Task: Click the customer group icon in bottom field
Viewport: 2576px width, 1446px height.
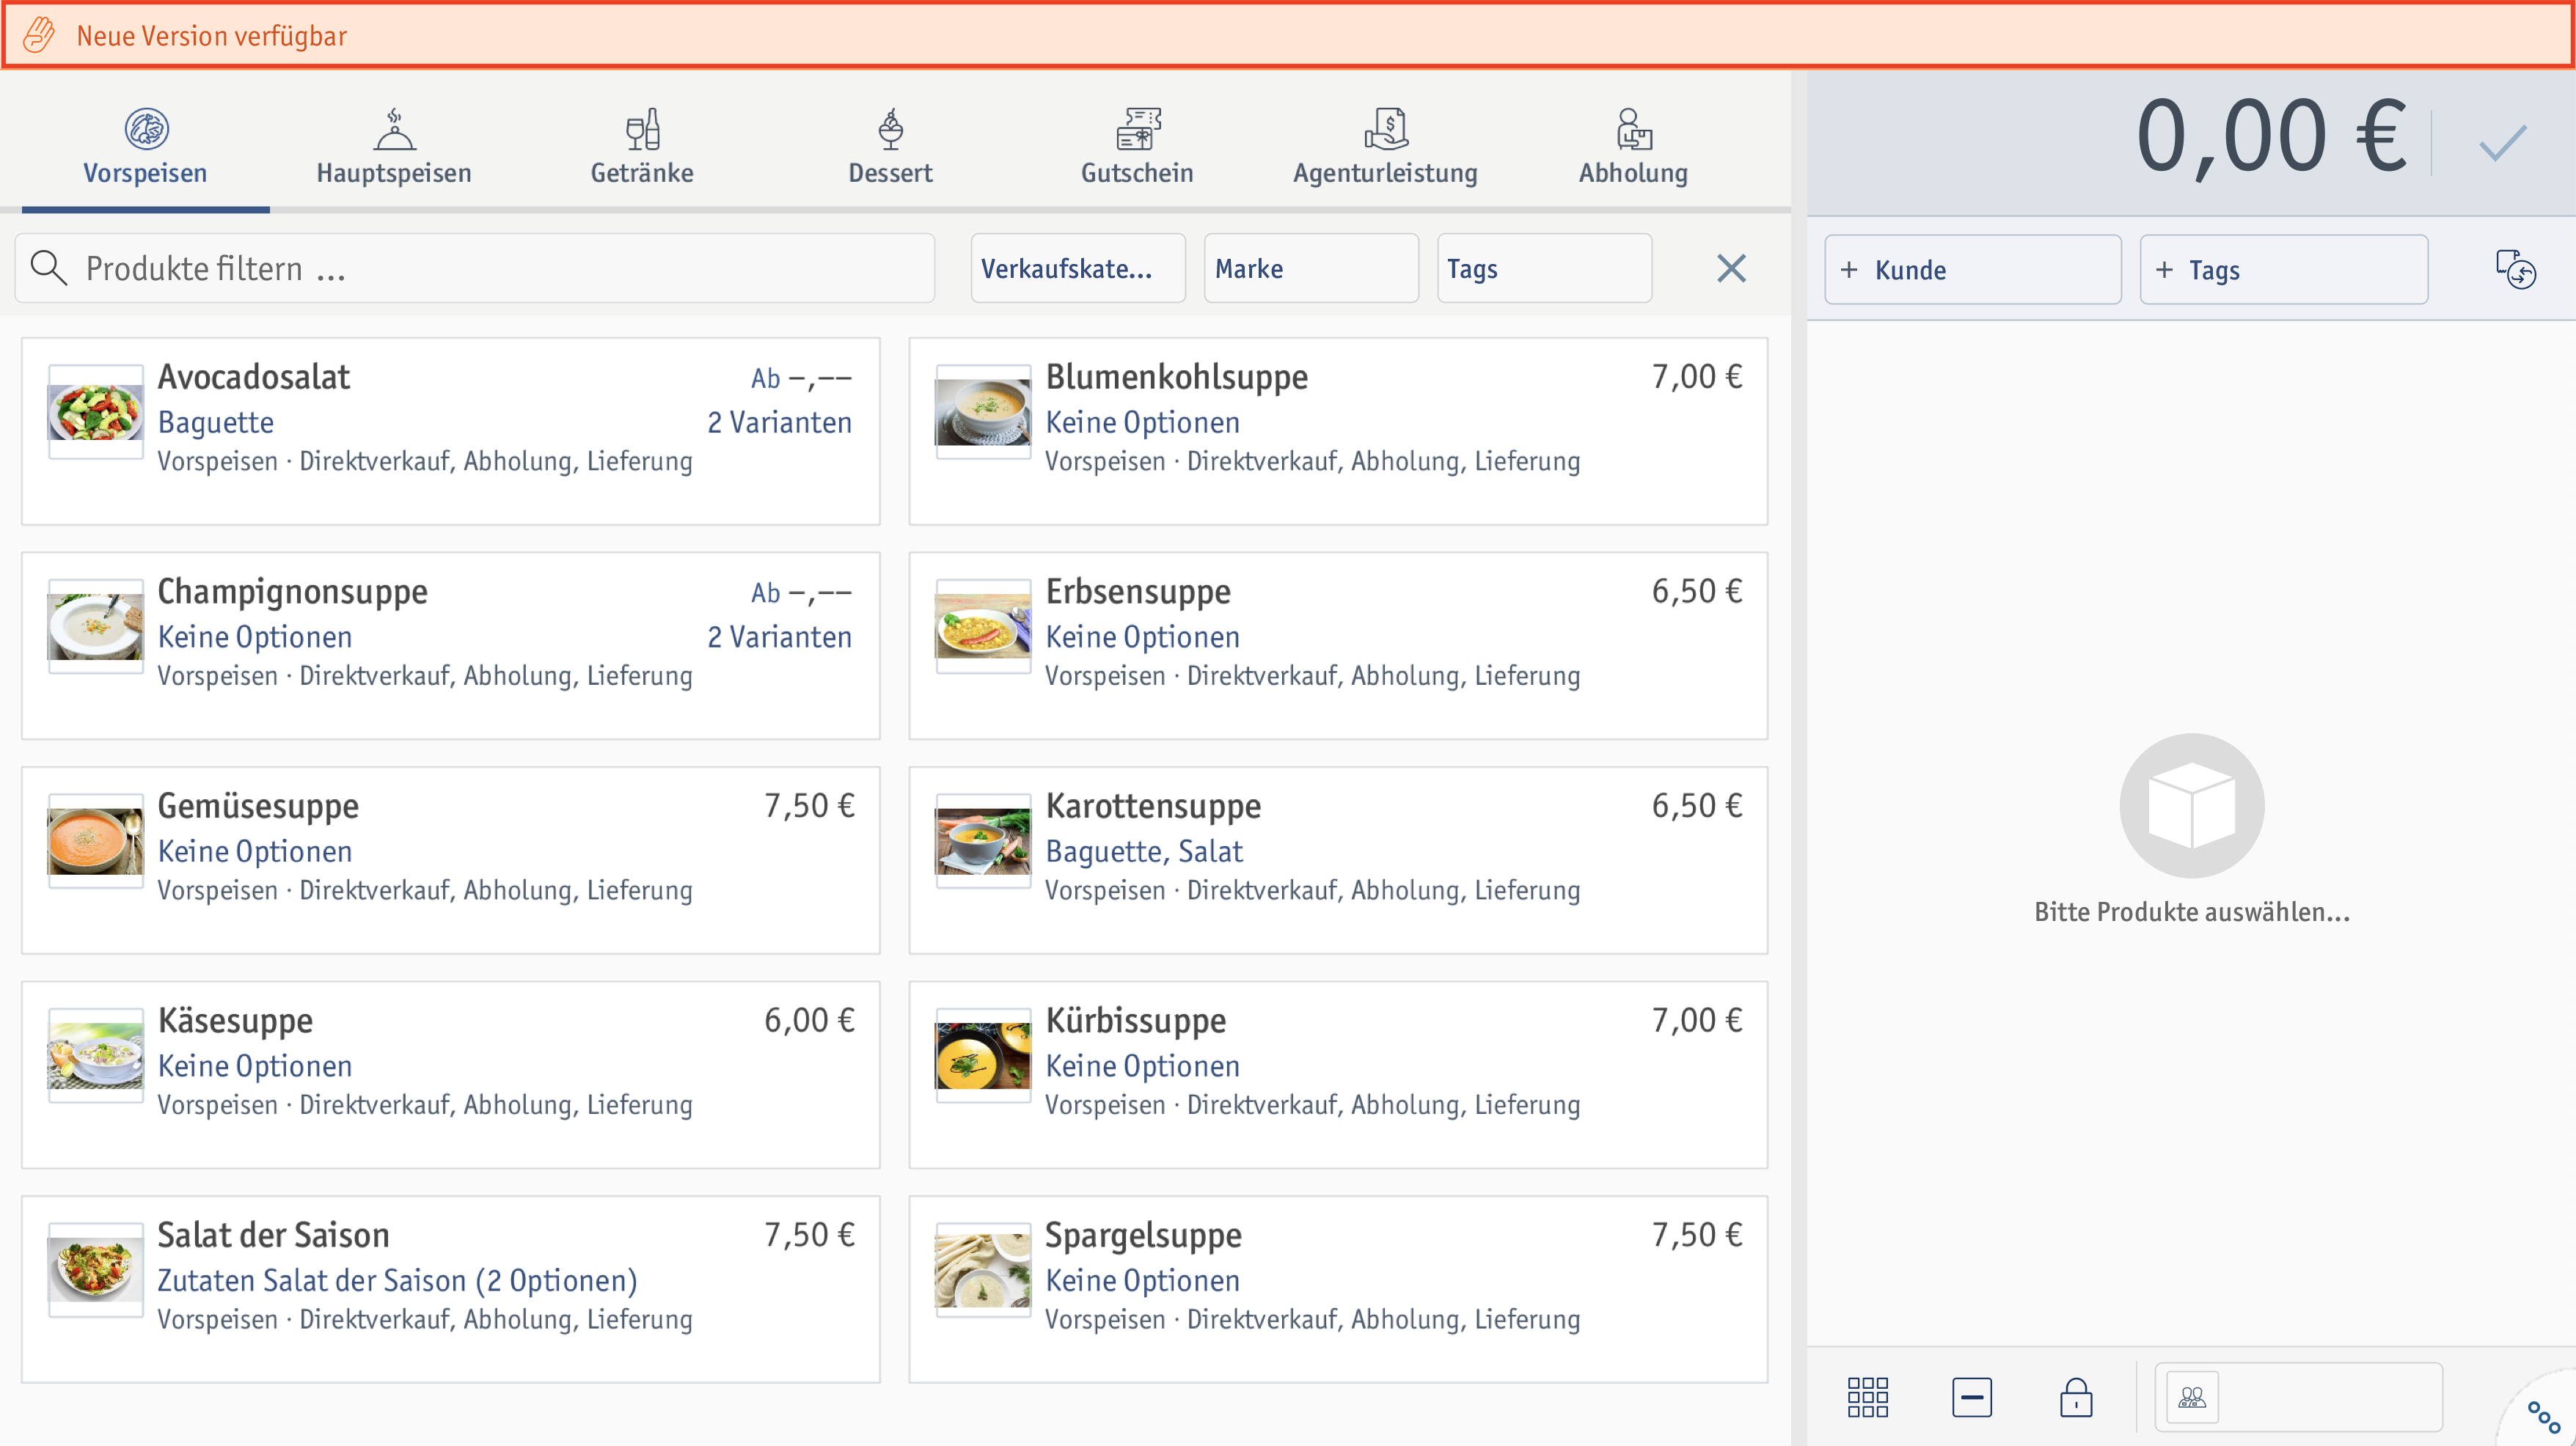Action: (x=2192, y=1397)
